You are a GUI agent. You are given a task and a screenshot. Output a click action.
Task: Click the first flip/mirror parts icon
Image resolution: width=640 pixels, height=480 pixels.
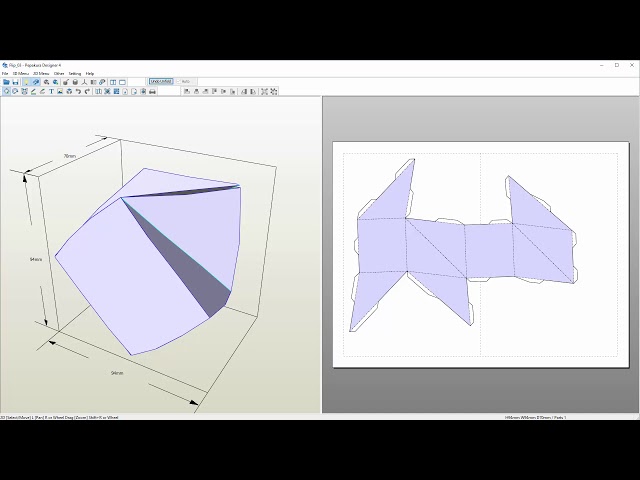click(244, 91)
